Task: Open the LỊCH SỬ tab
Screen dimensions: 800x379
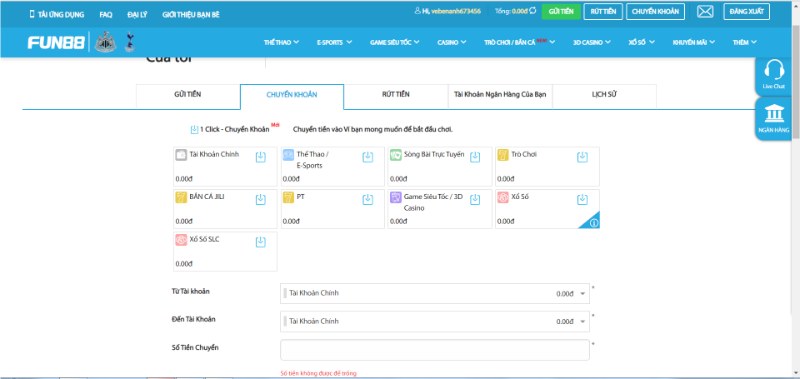Action: click(x=605, y=96)
